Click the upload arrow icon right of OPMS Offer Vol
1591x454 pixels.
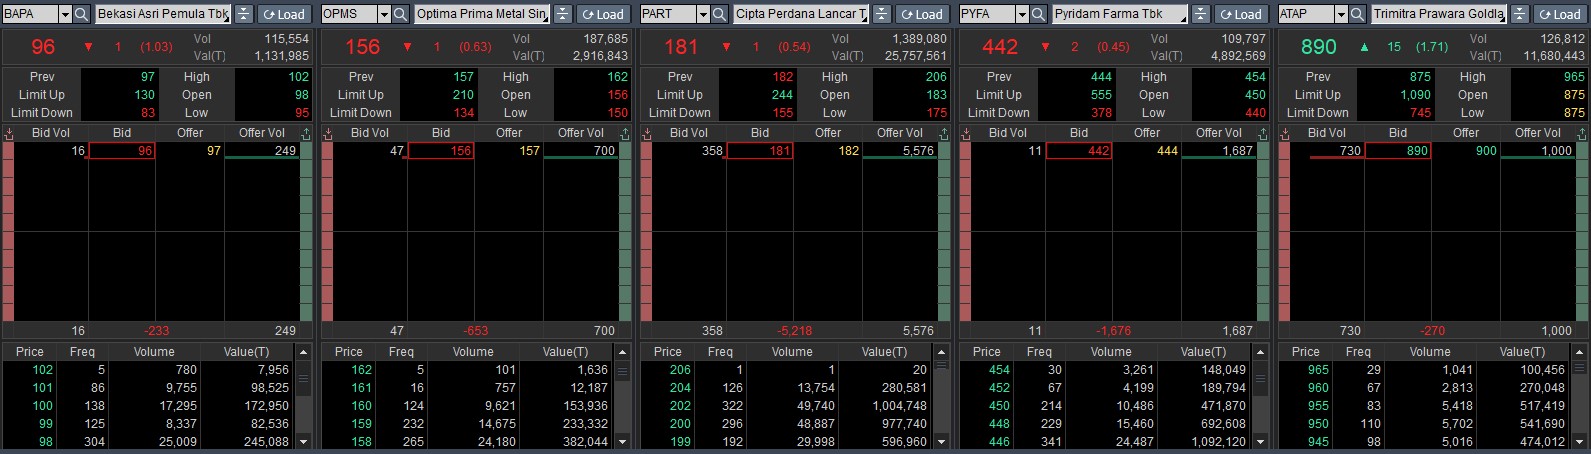tap(625, 133)
